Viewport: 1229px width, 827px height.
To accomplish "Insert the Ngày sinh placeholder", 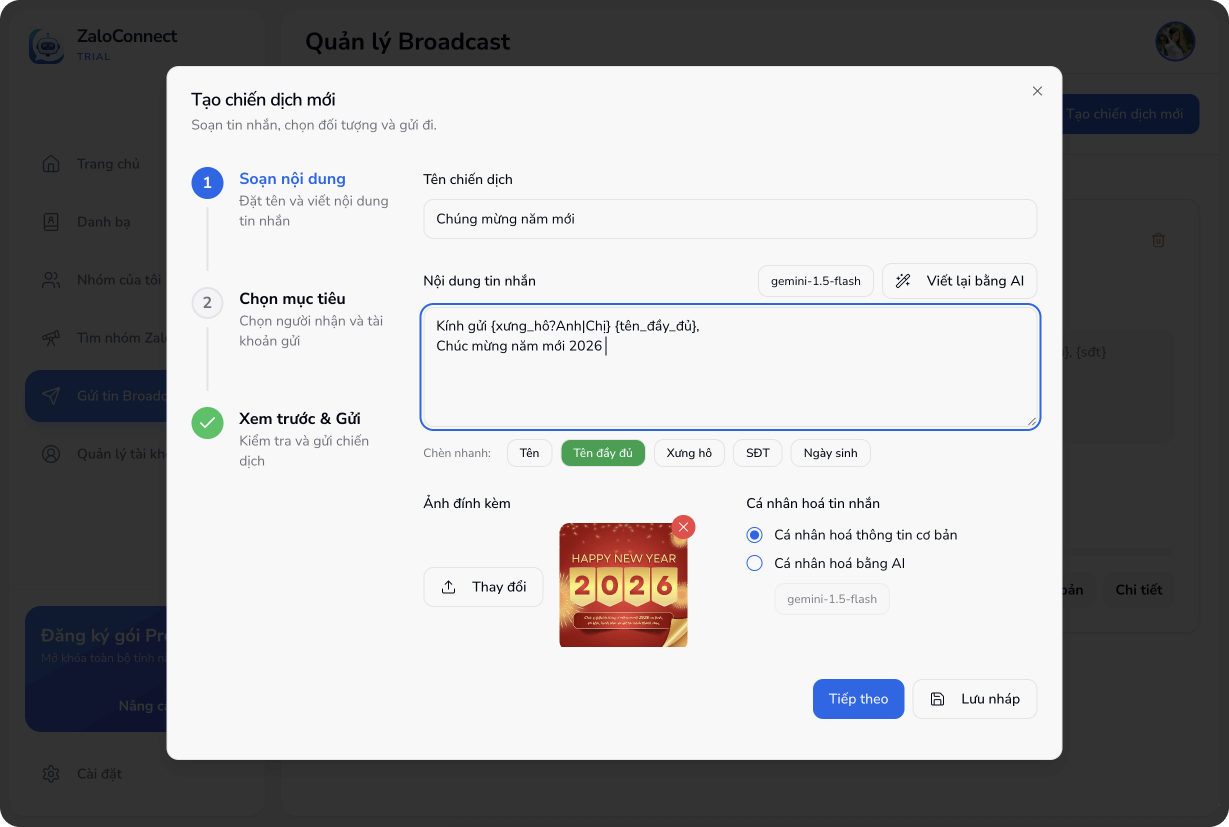I will coord(830,453).
